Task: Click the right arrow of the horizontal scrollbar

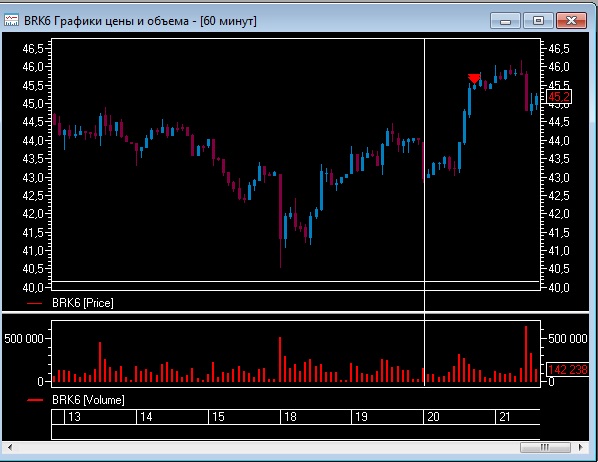Action: pos(581,447)
